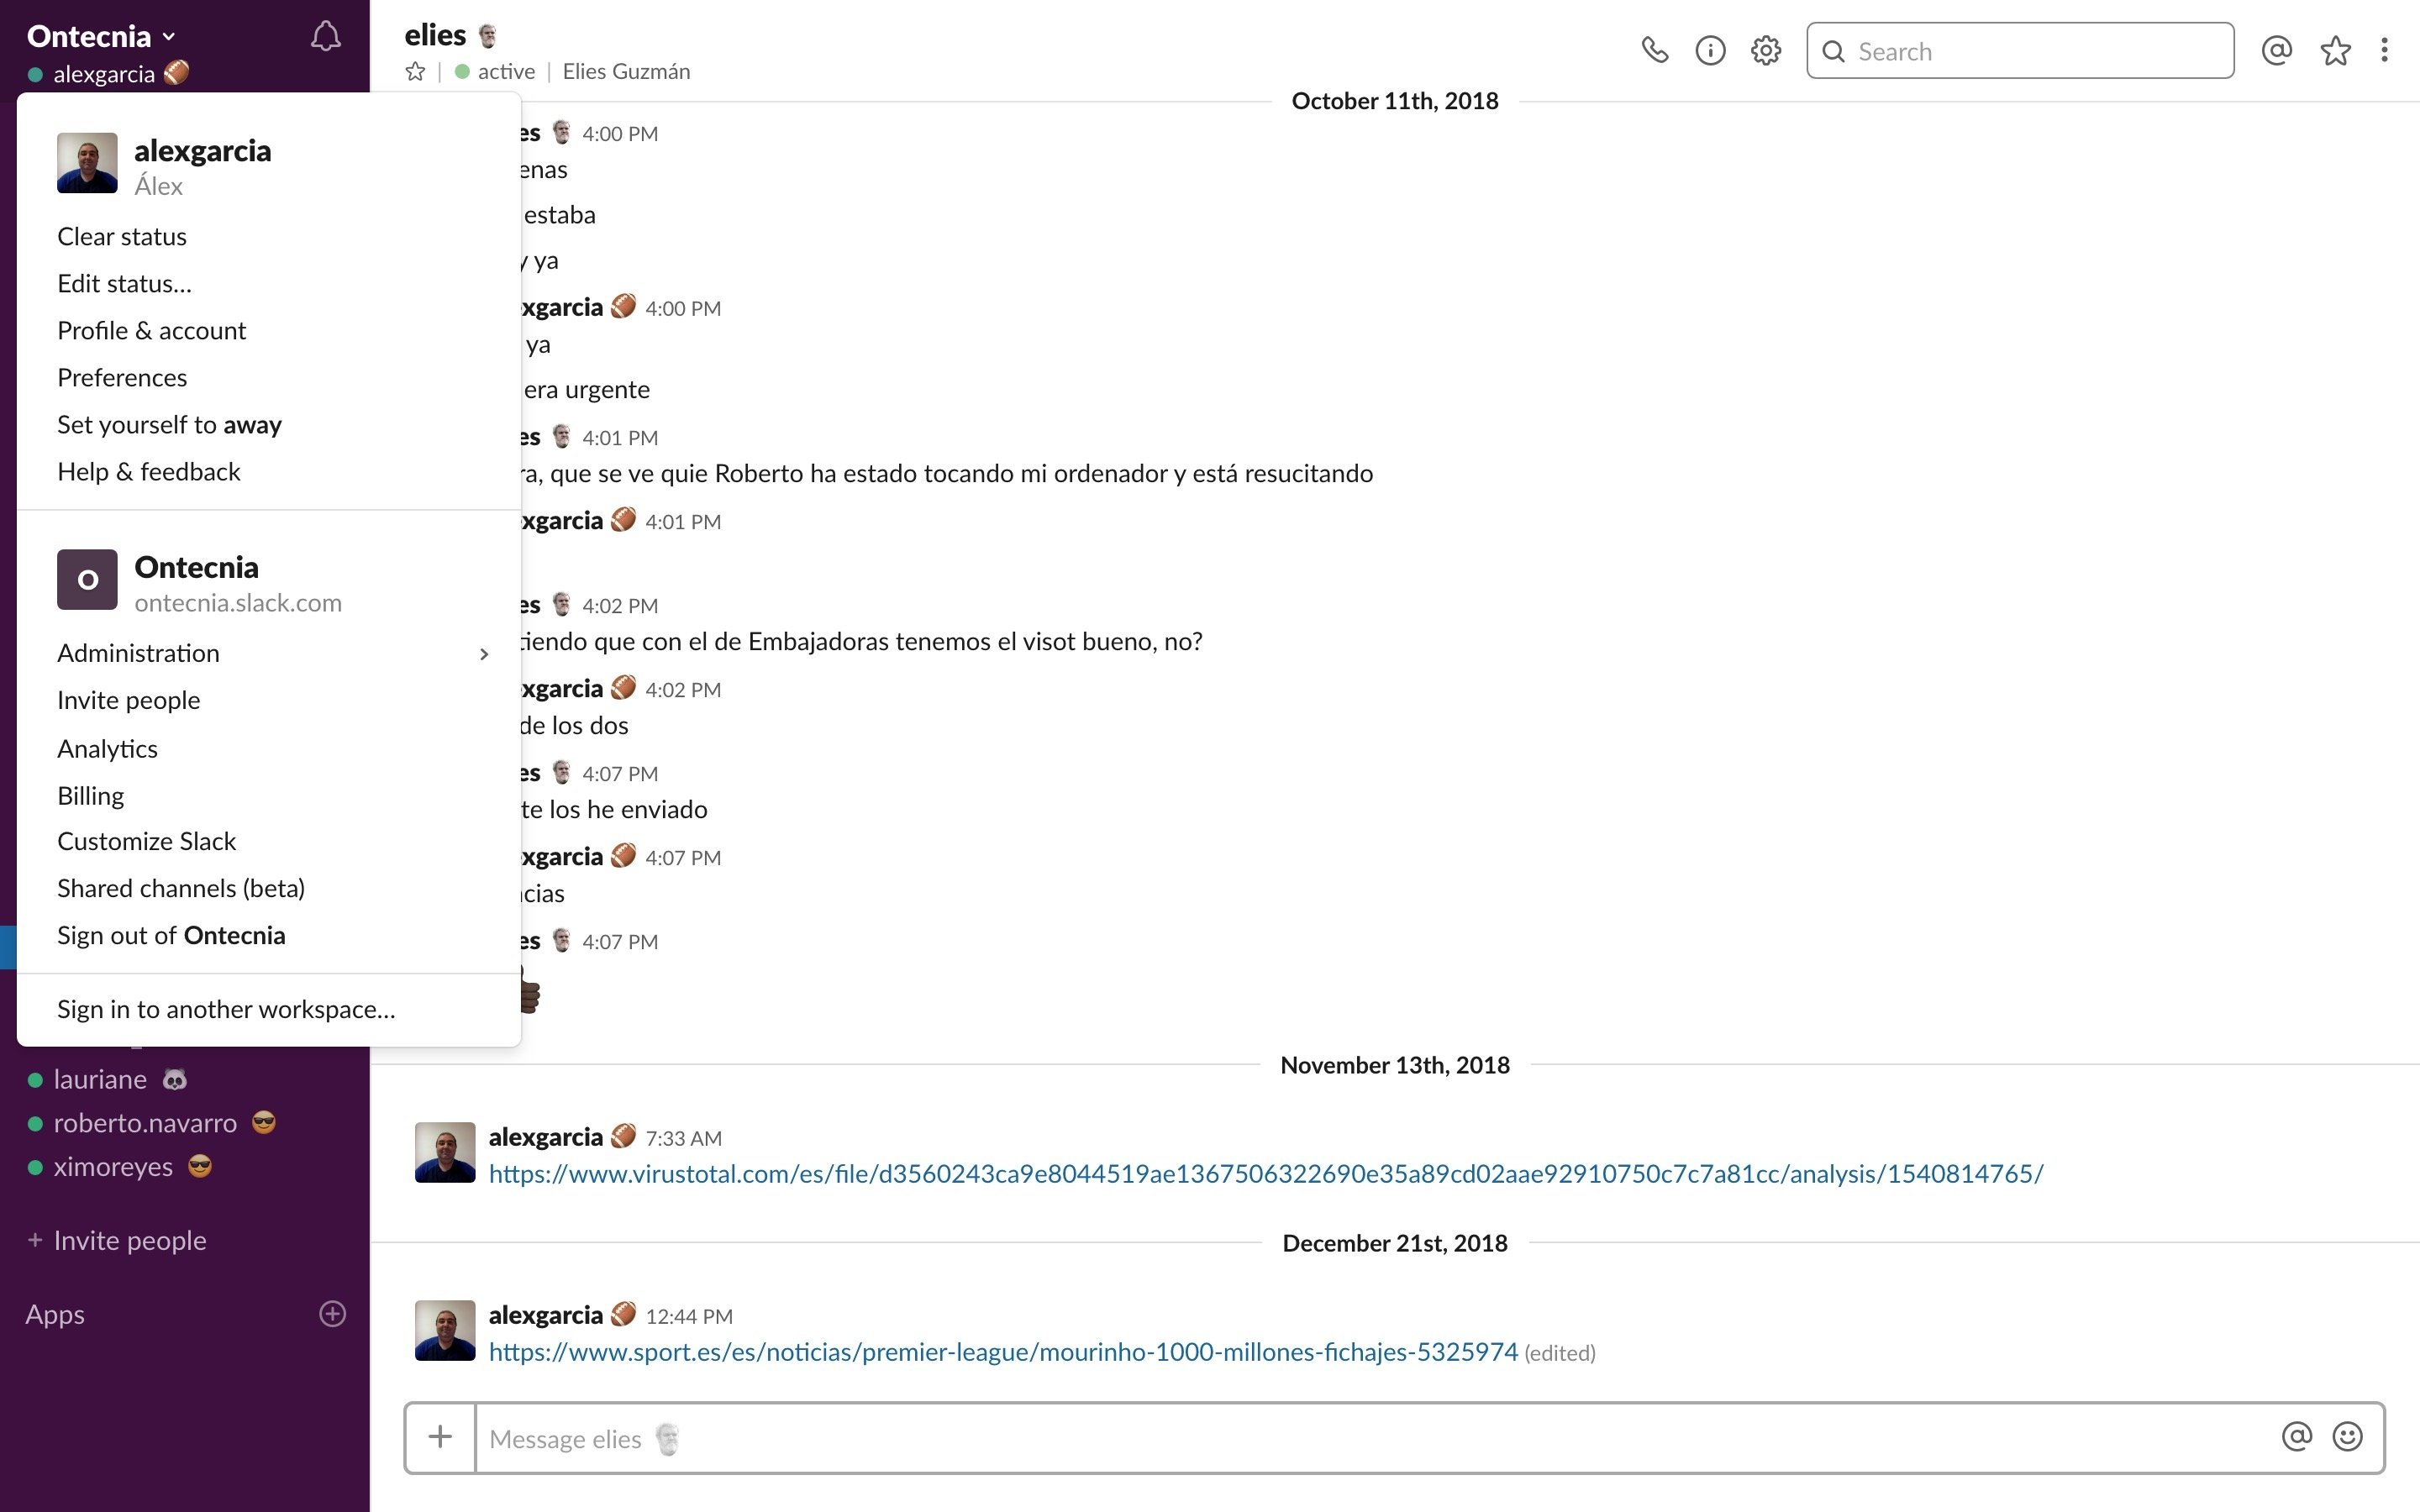The height and width of the screenshot is (1512, 2420).
Task: Click the emoji reaction icon in message box
Action: pyautogui.click(x=2349, y=1436)
